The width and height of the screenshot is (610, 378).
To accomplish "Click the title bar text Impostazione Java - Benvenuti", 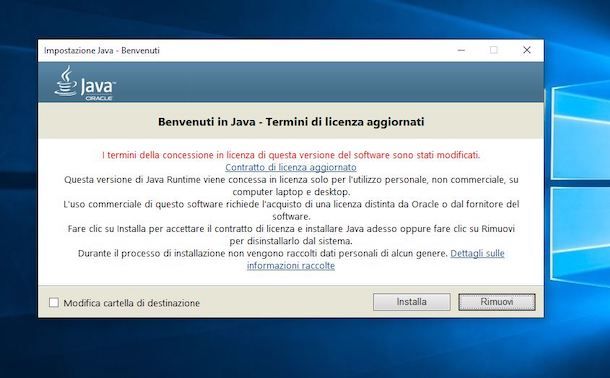I will click(102, 51).
